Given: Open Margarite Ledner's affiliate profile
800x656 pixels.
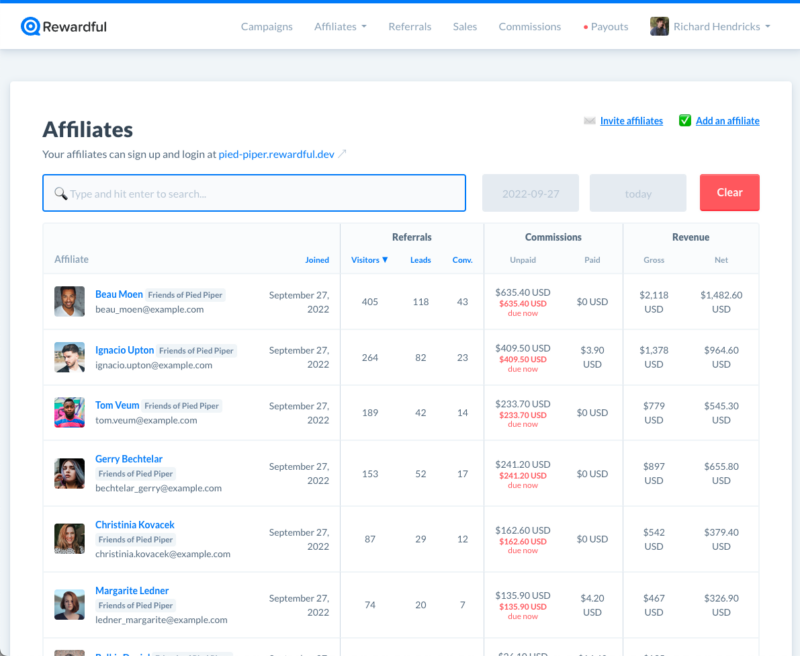Looking at the screenshot, I should (x=132, y=590).
